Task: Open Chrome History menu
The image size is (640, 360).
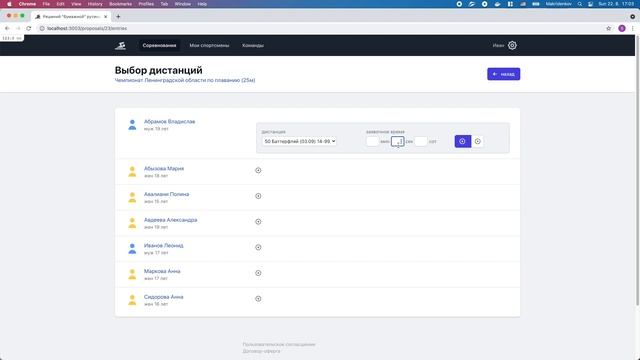Action: click(x=95, y=4)
